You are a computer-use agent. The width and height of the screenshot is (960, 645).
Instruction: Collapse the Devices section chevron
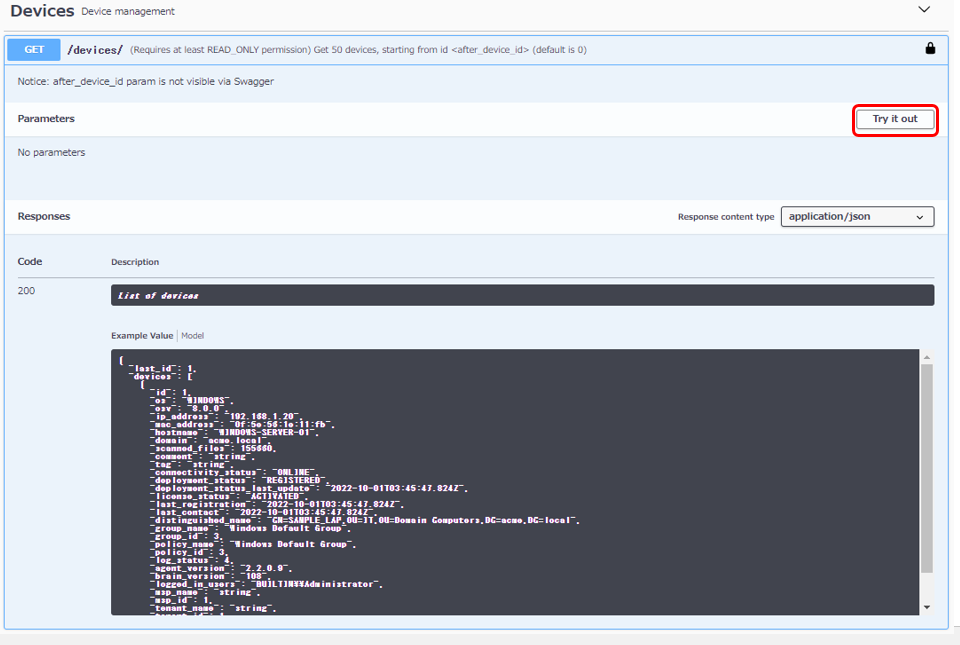point(923,10)
